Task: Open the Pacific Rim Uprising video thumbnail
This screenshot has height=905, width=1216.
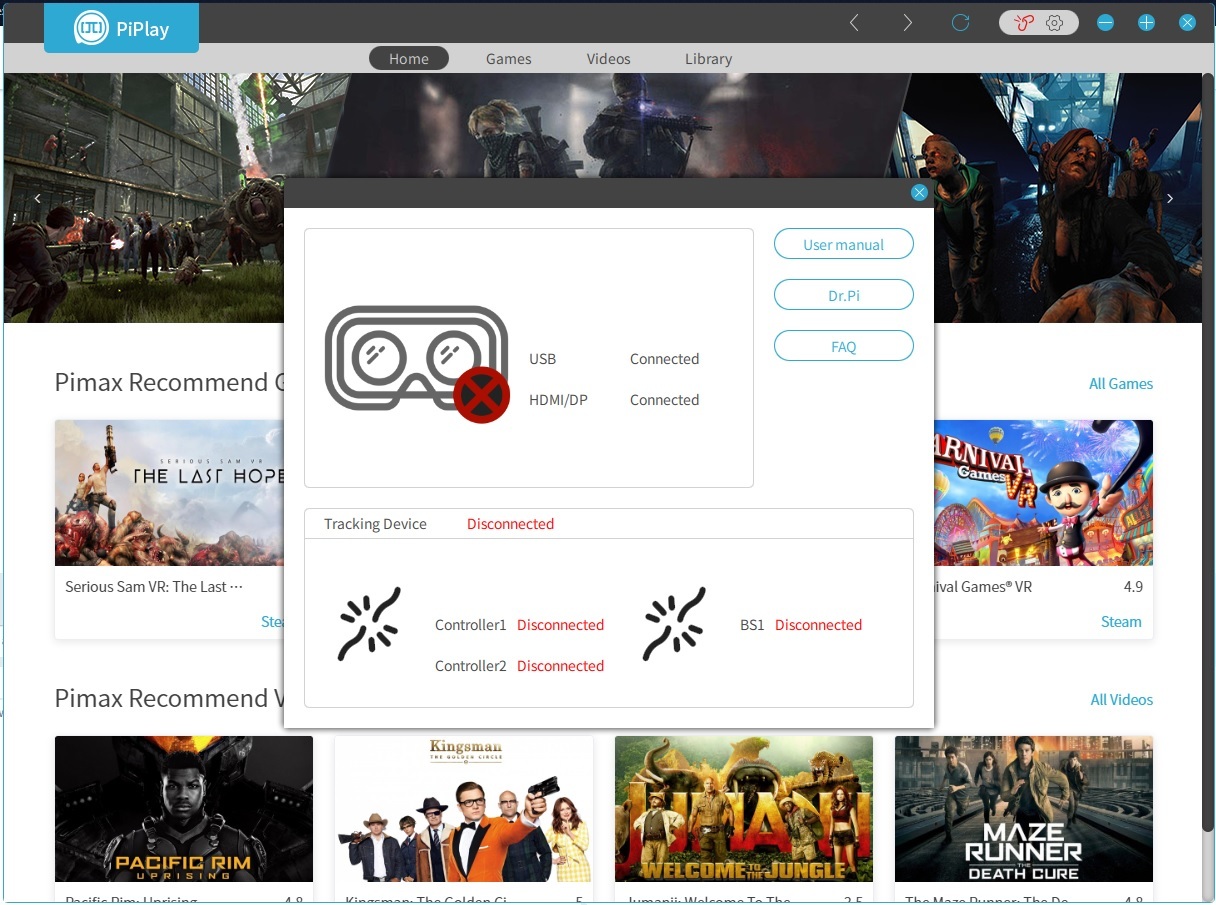Action: (x=184, y=809)
